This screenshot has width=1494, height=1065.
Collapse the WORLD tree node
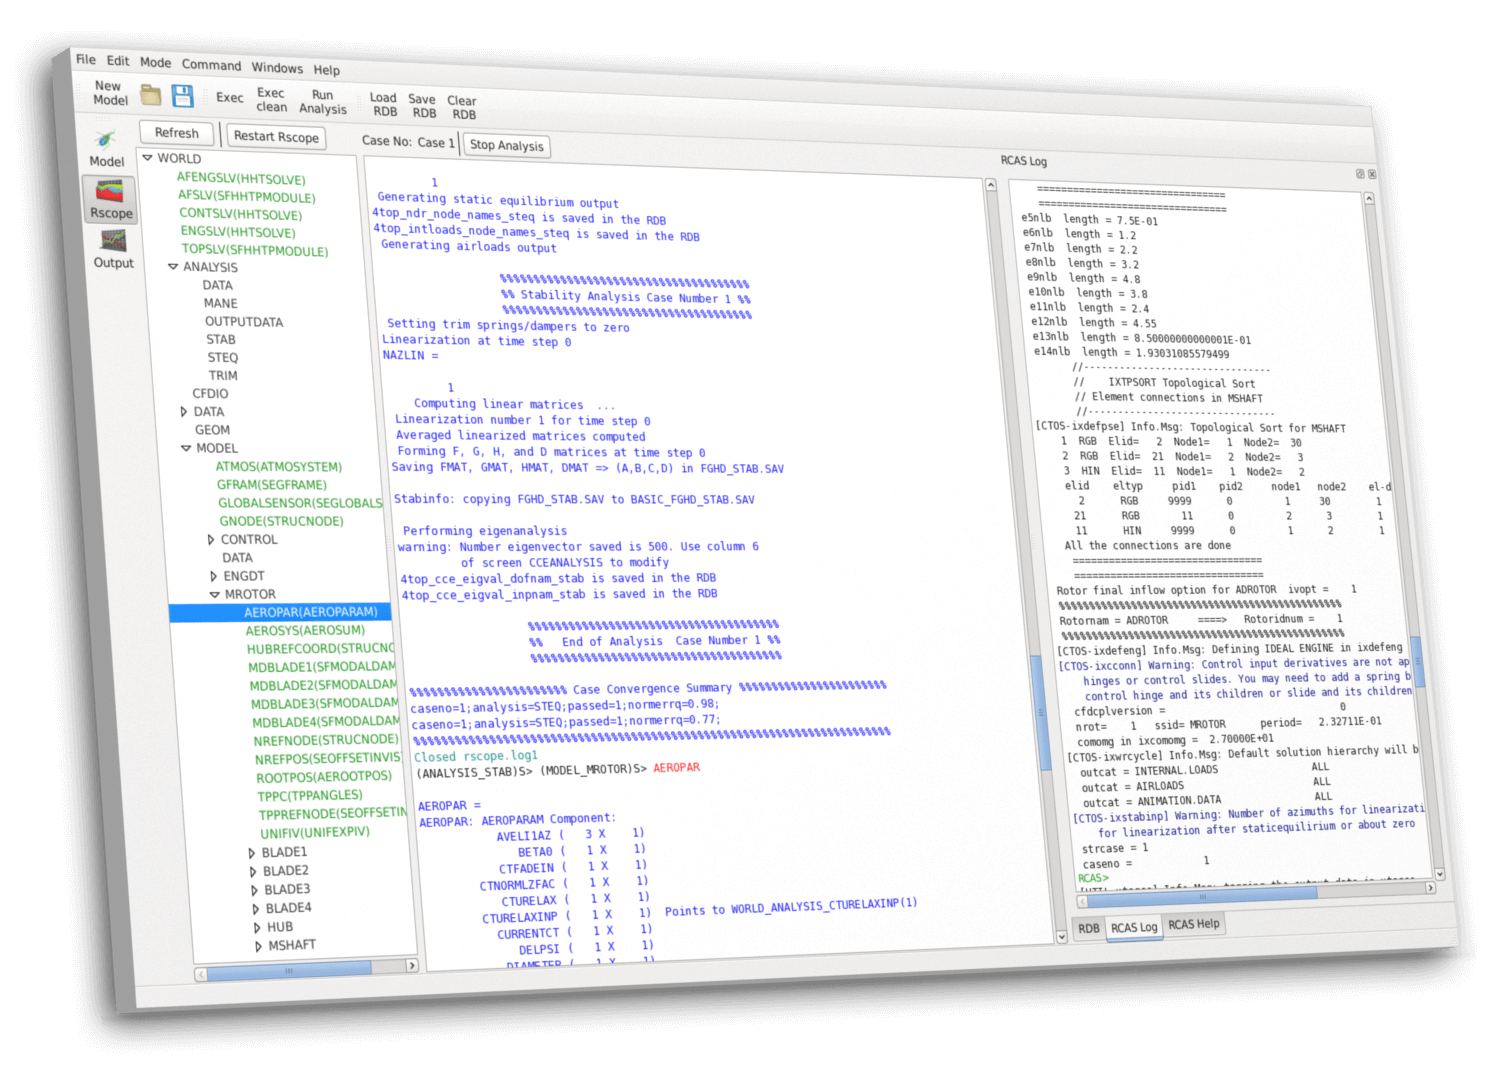(x=148, y=158)
